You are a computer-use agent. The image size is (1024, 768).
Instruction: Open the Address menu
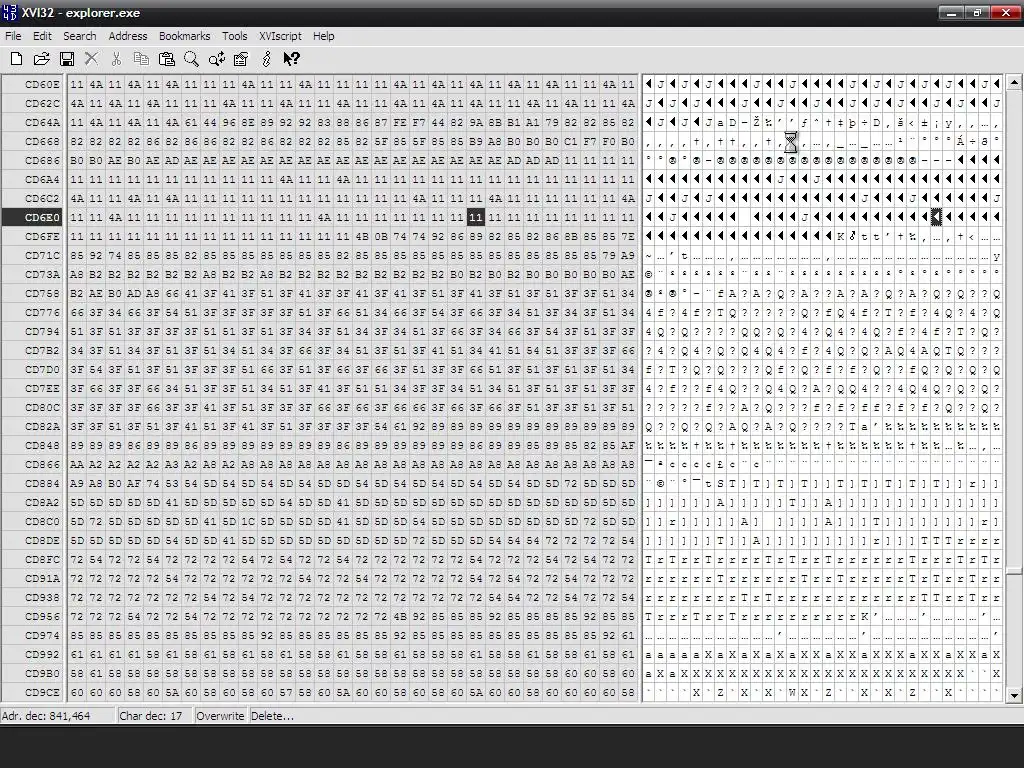pyautogui.click(x=127, y=36)
